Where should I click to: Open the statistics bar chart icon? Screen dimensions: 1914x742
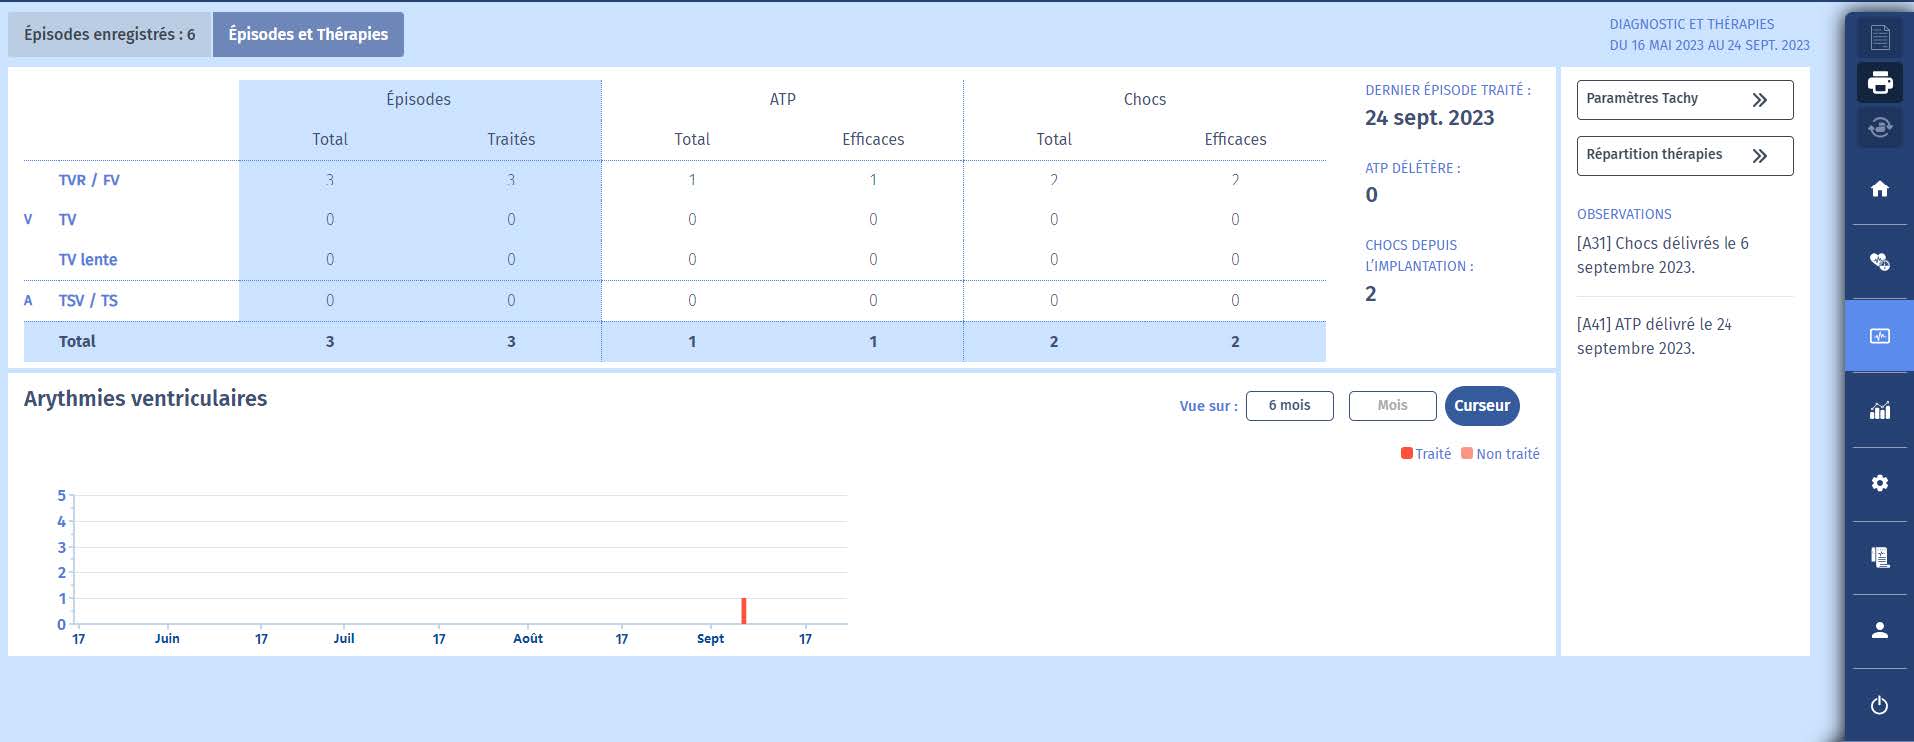[x=1880, y=410]
